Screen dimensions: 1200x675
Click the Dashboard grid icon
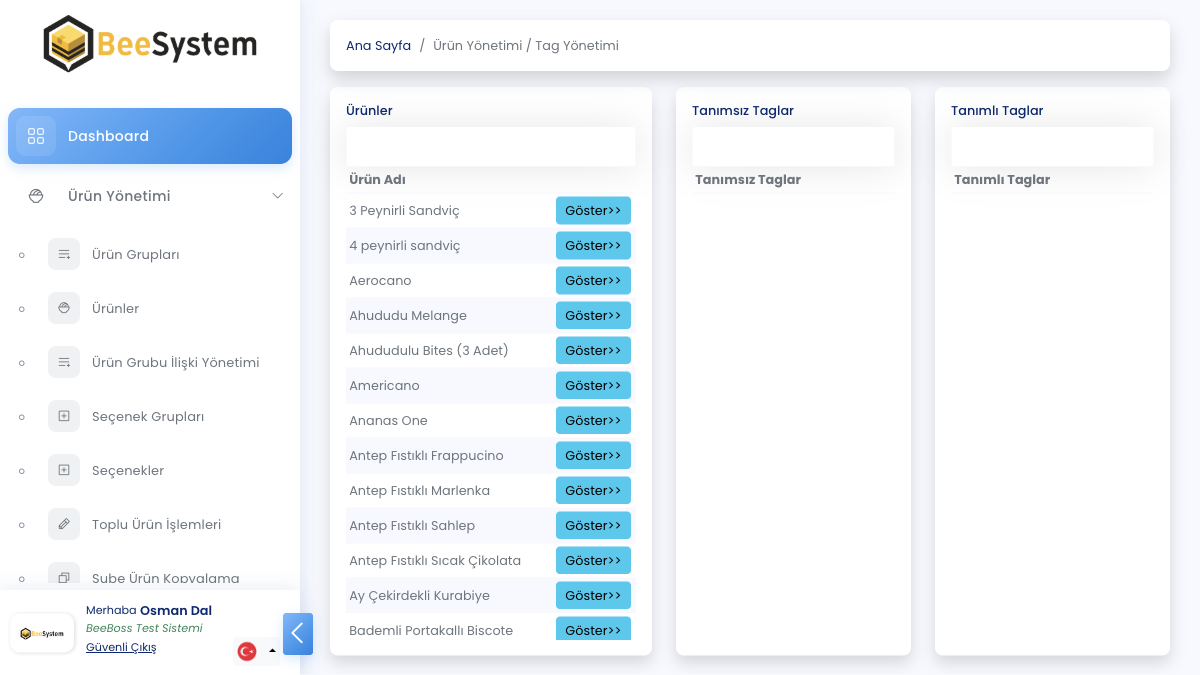[x=36, y=136]
